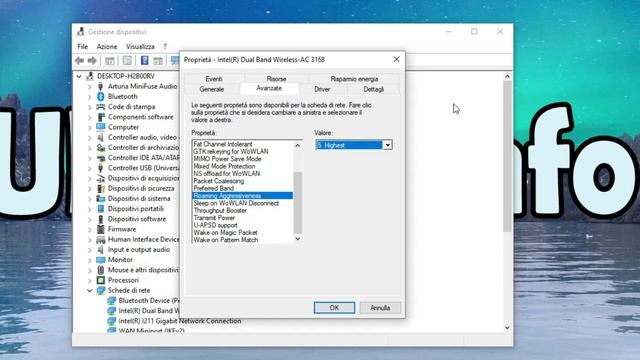This screenshot has width=640, height=360.
Task: Click the Intel(R) I211 Gigabit adapter icon
Action: (111, 321)
